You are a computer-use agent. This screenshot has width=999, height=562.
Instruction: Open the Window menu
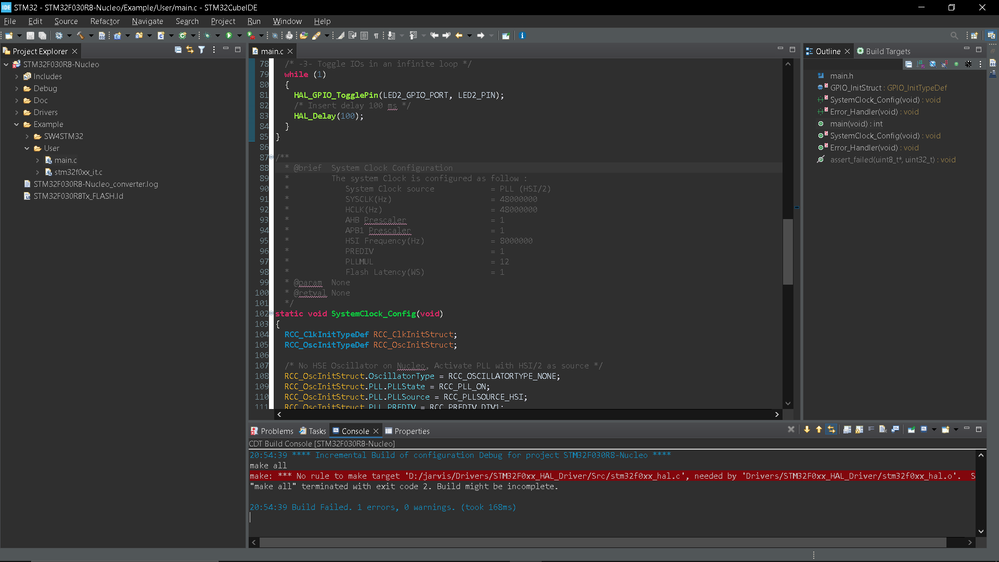[x=287, y=21]
